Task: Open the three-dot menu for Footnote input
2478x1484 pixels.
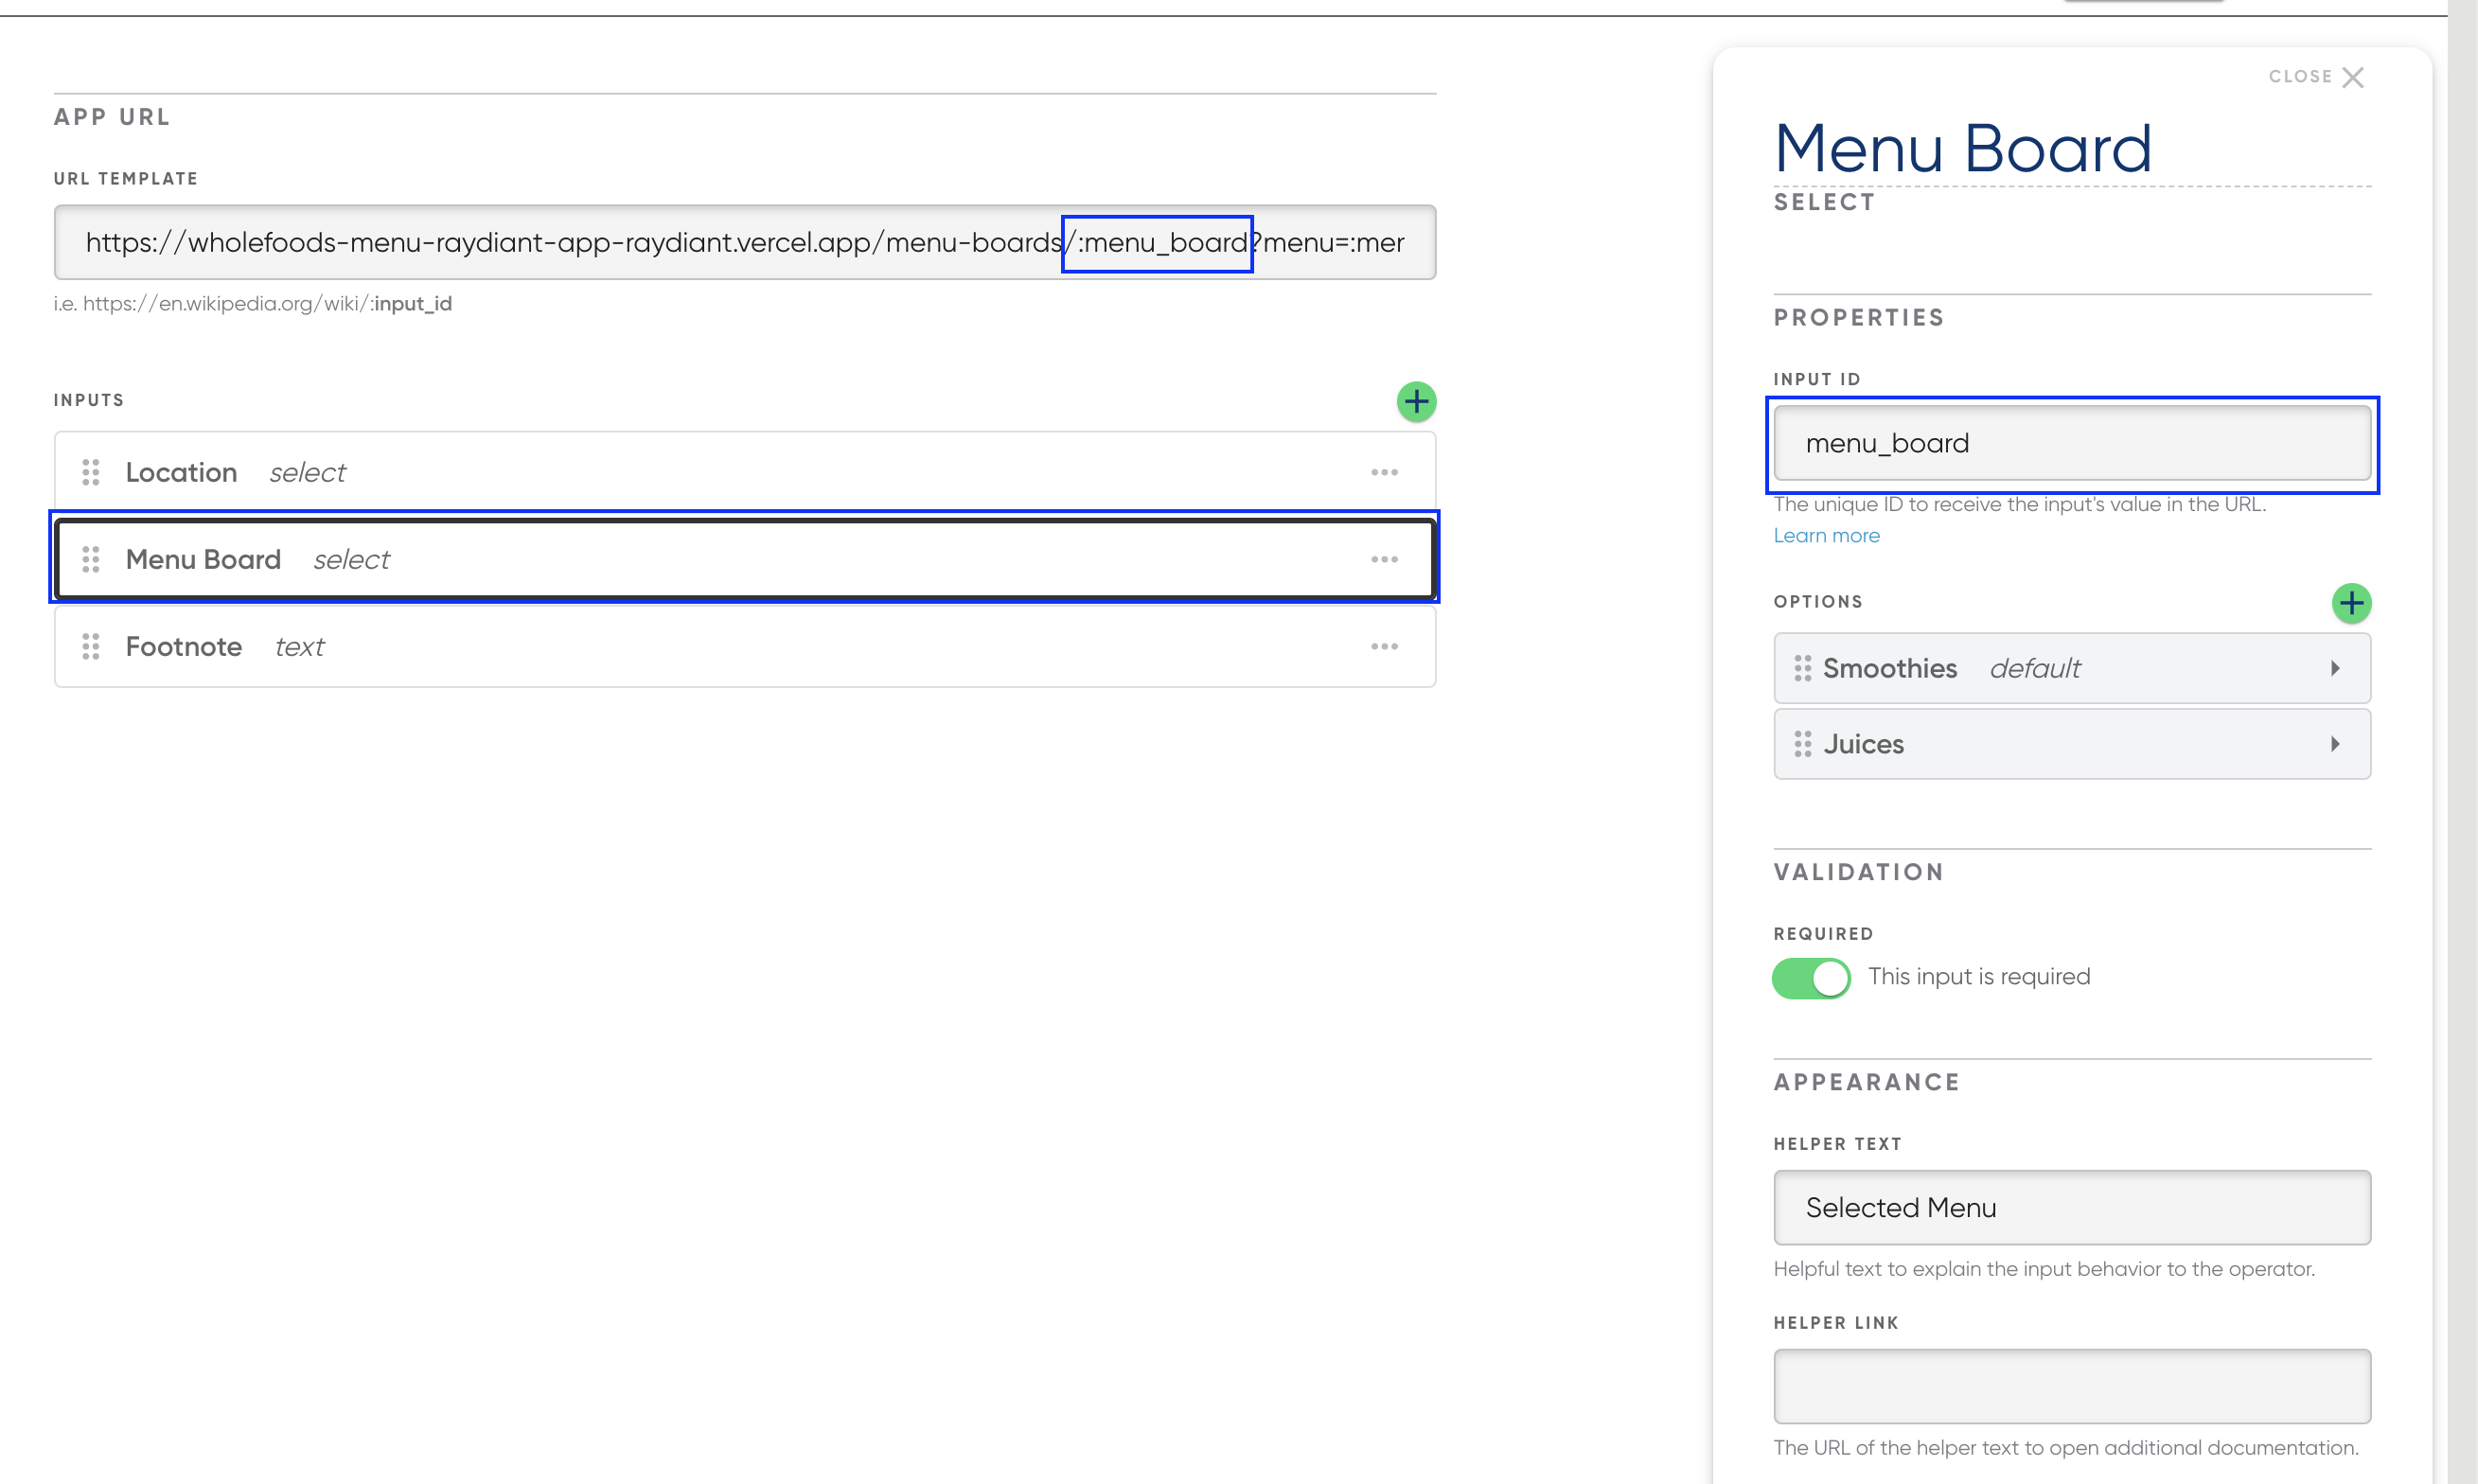Action: [x=1384, y=647]
